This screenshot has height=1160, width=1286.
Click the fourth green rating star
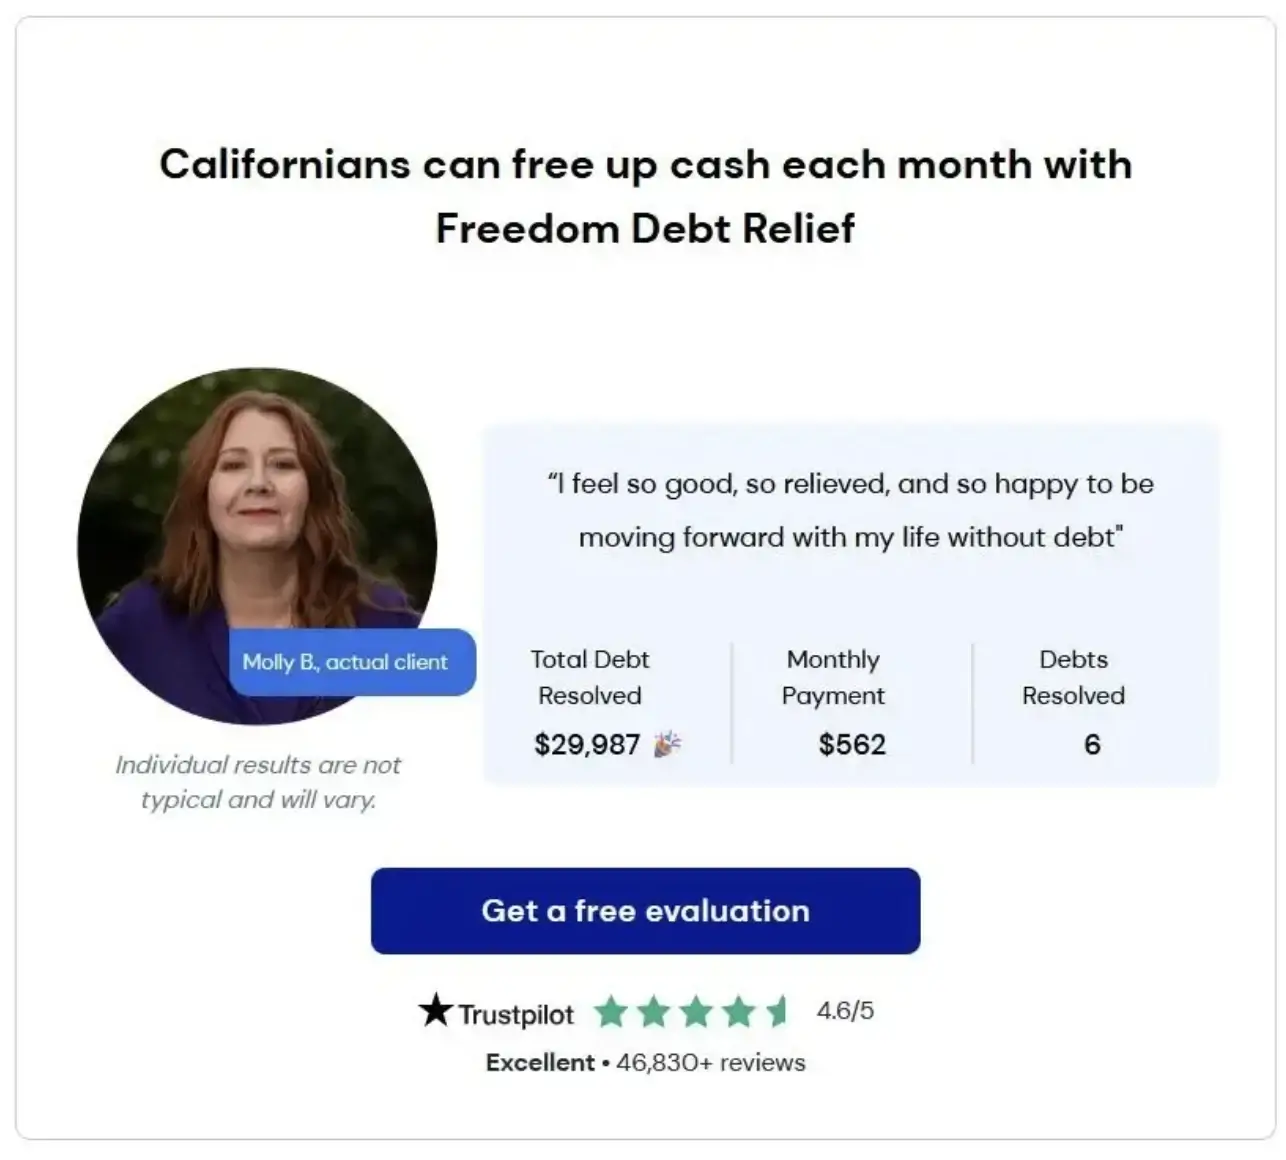pyautogui.click(x=736, y=1013)
